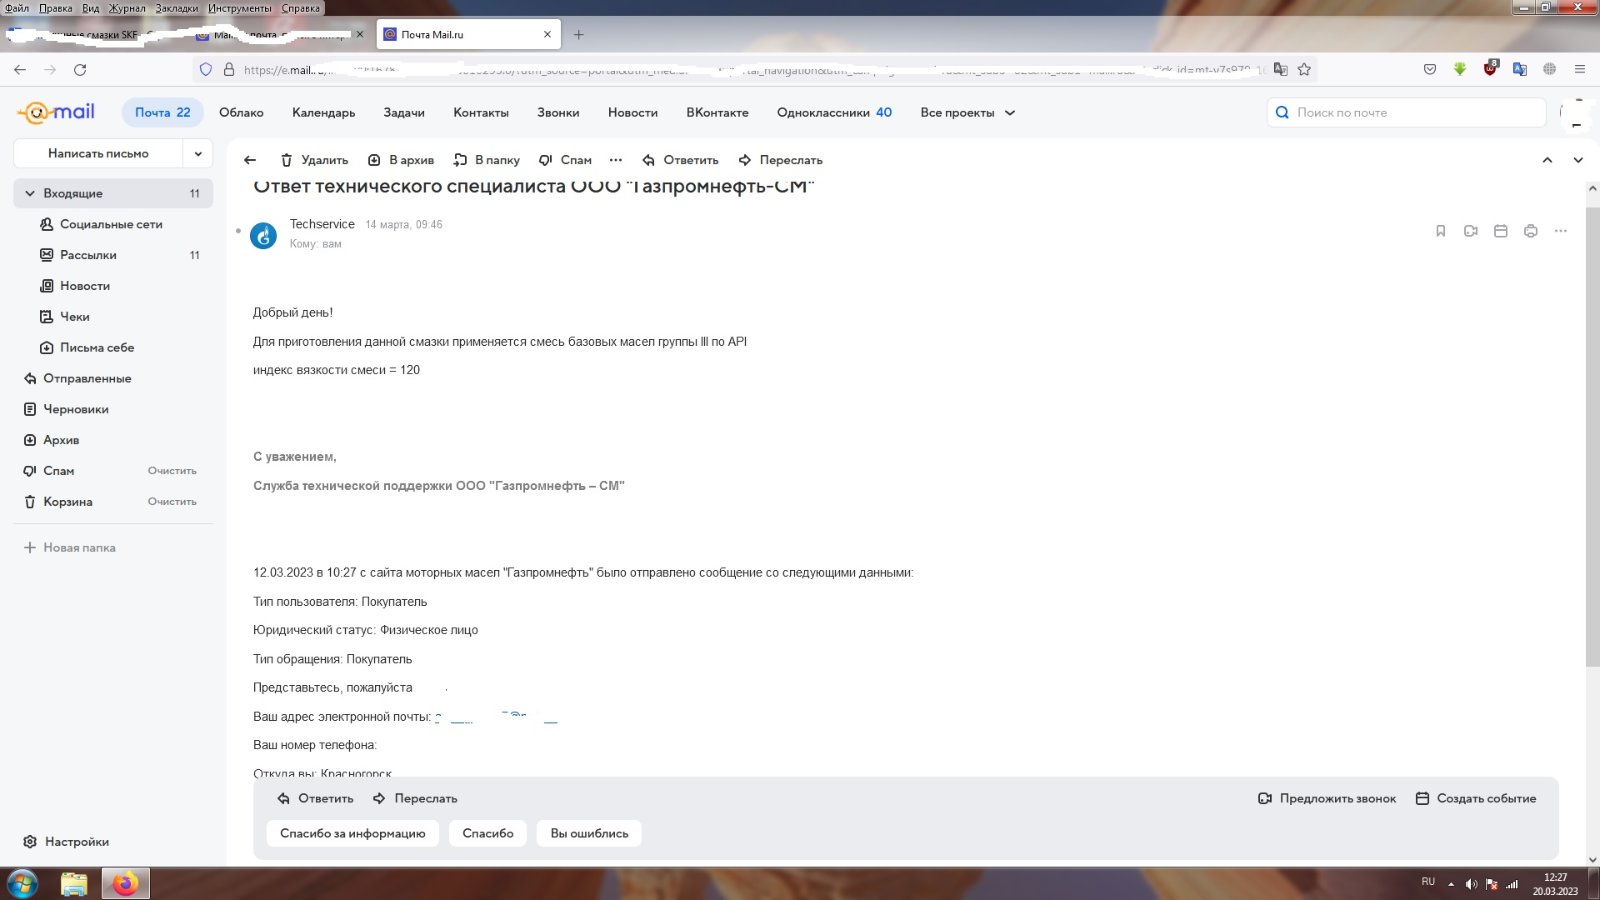Screen dimensions: 1600x900
Task: Open the Закладки menu in Firefox
Action: pos(177,8)
